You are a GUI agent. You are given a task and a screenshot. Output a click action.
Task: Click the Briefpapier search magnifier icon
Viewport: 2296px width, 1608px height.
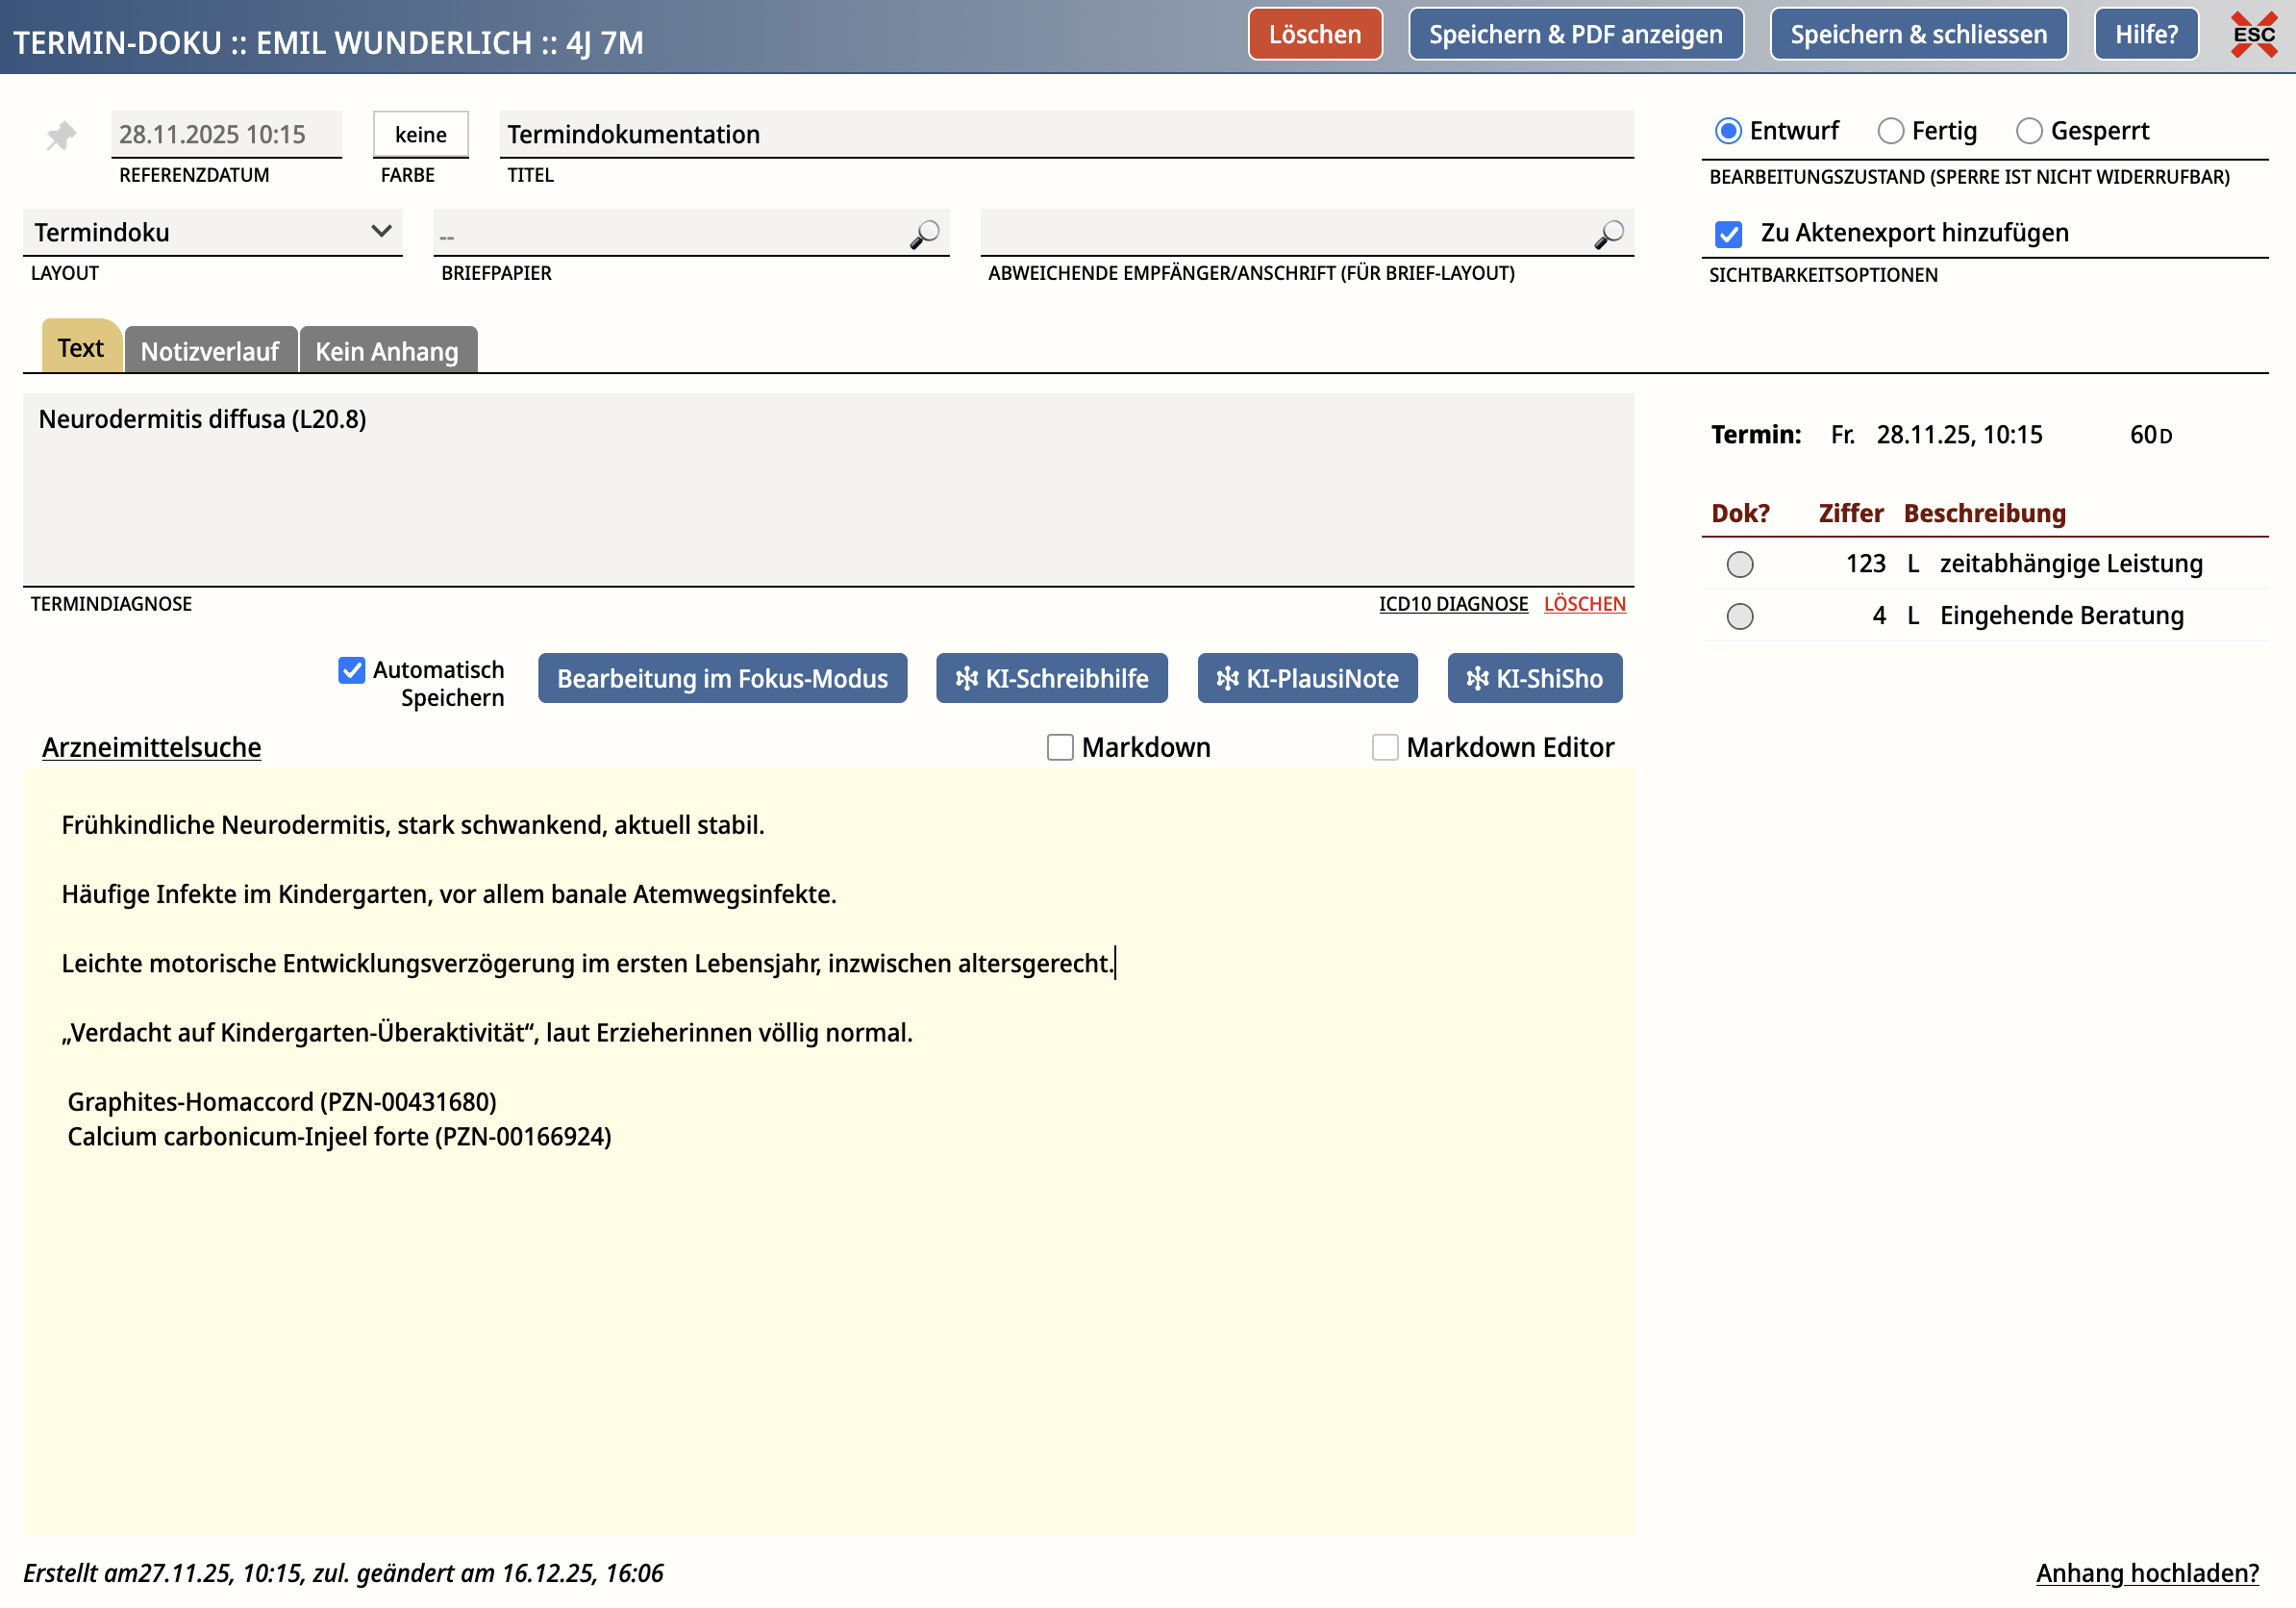(x=923, y=234)
